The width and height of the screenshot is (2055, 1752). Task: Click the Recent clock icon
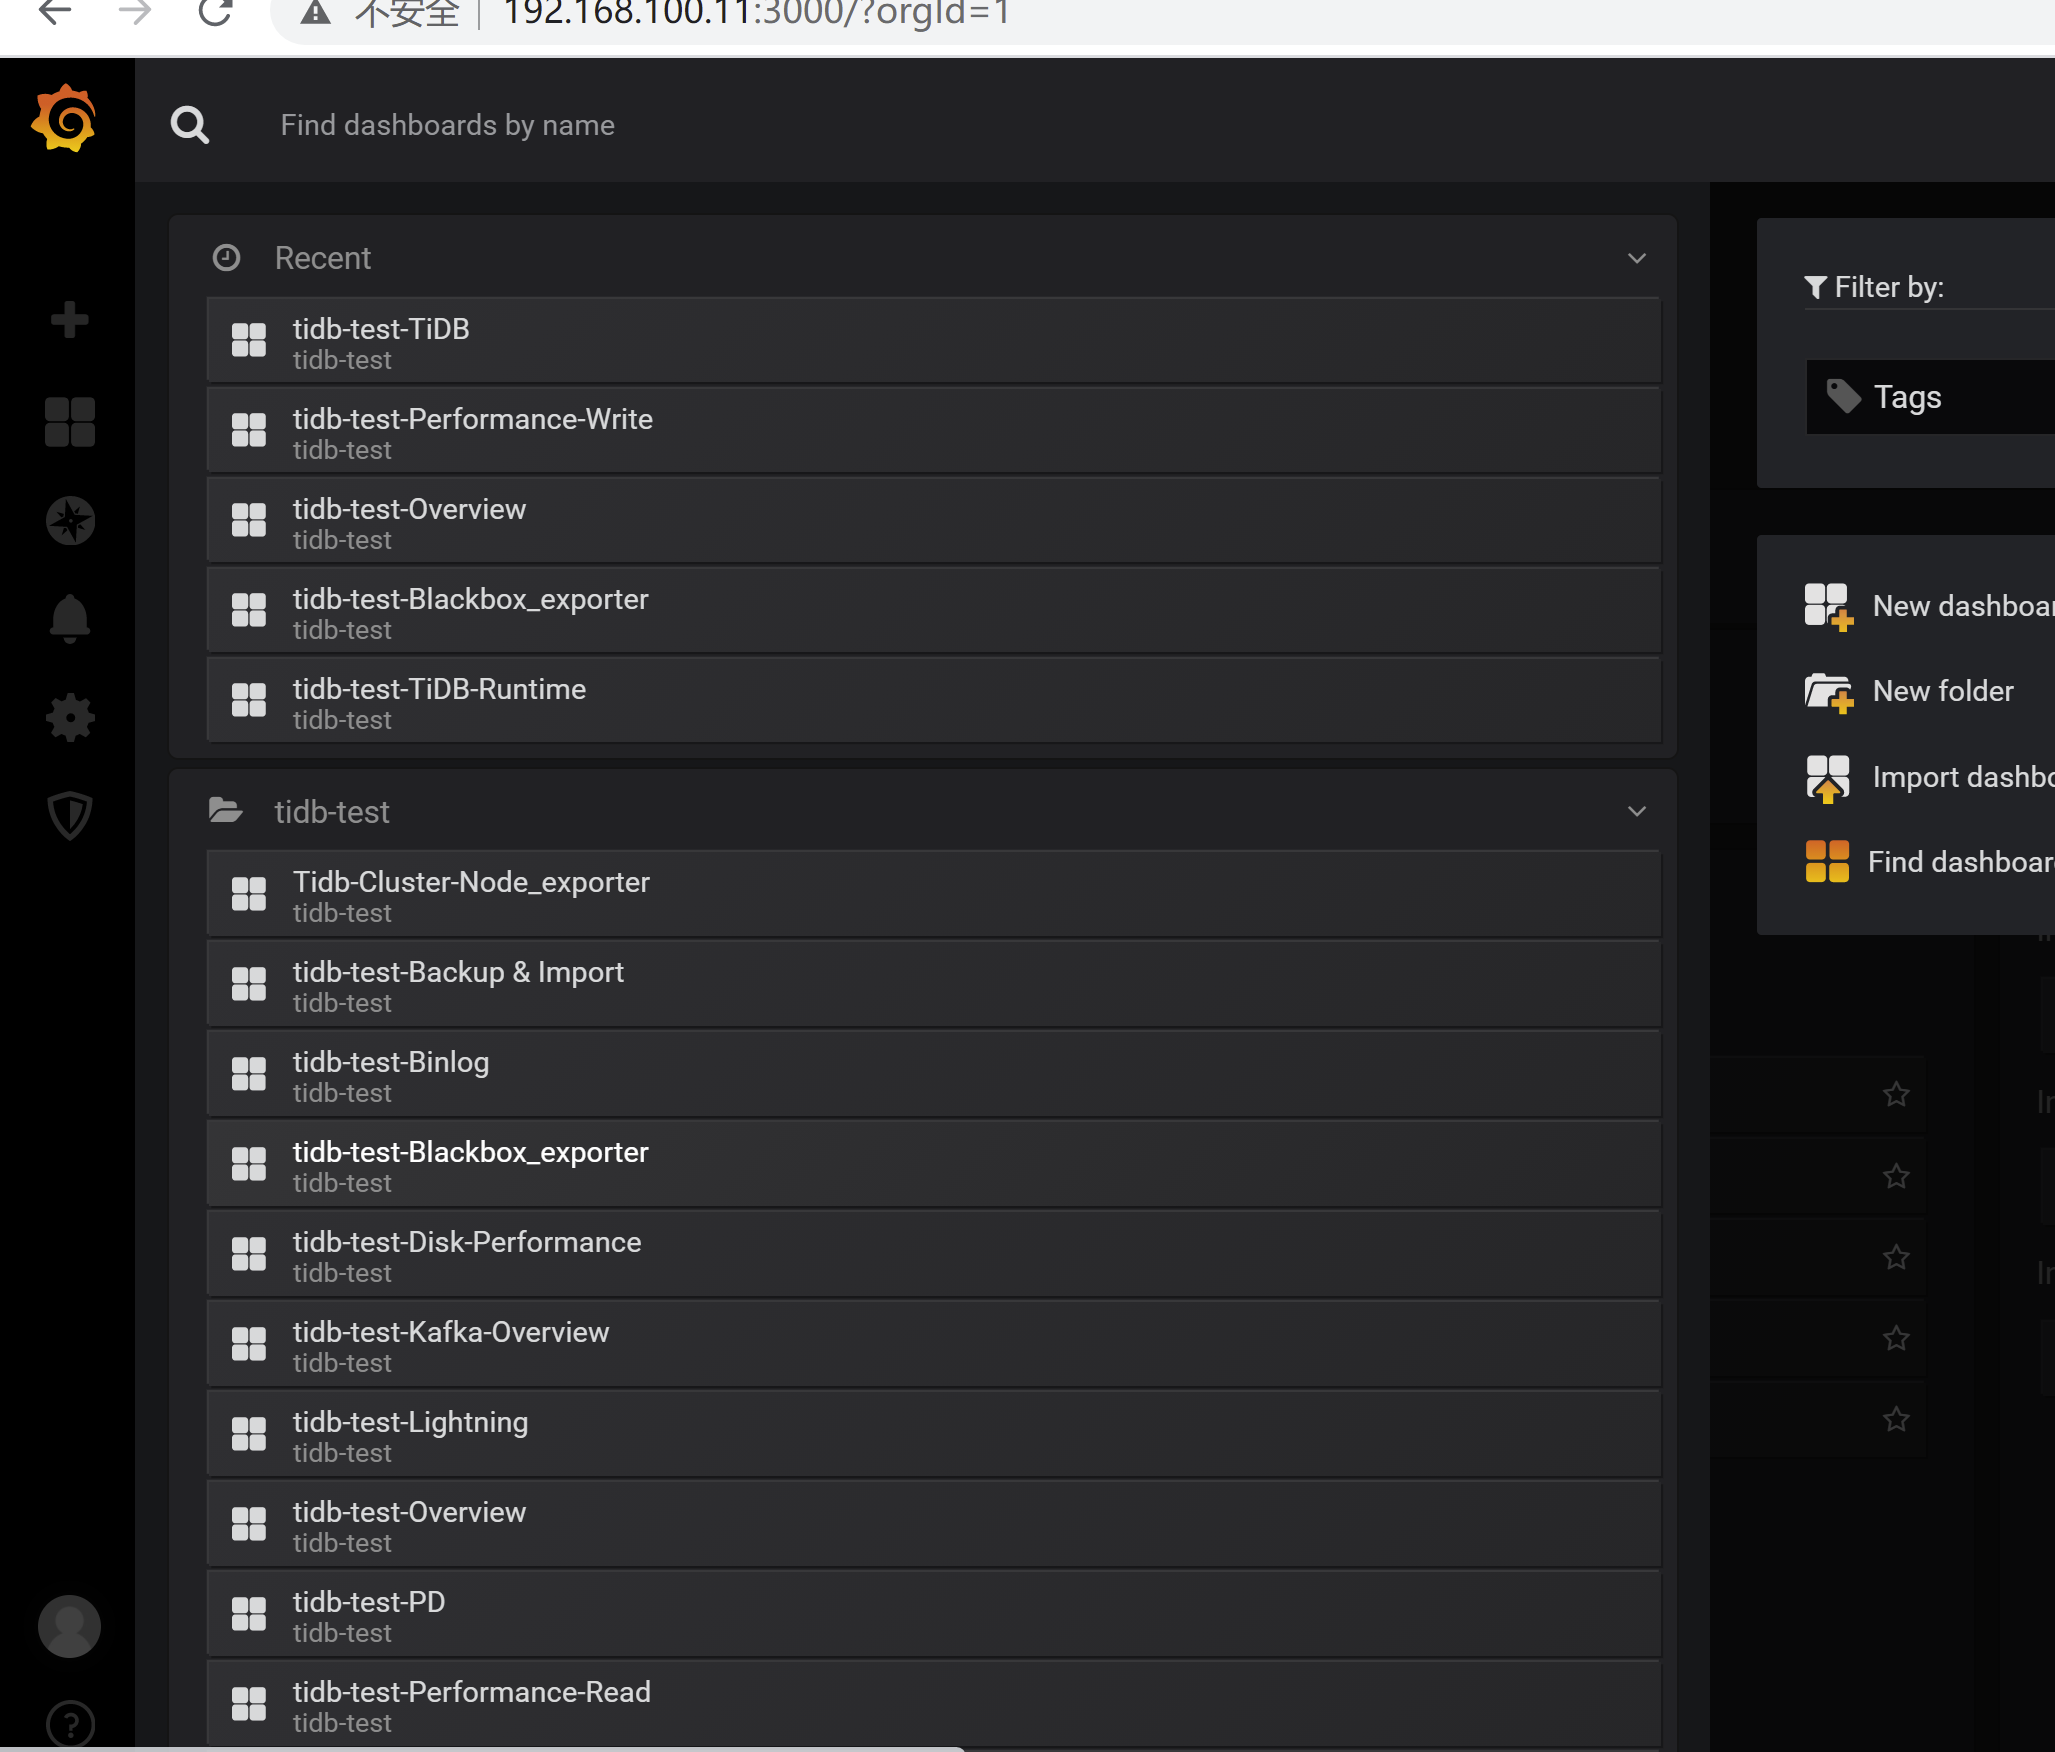(x=227, y=258)
